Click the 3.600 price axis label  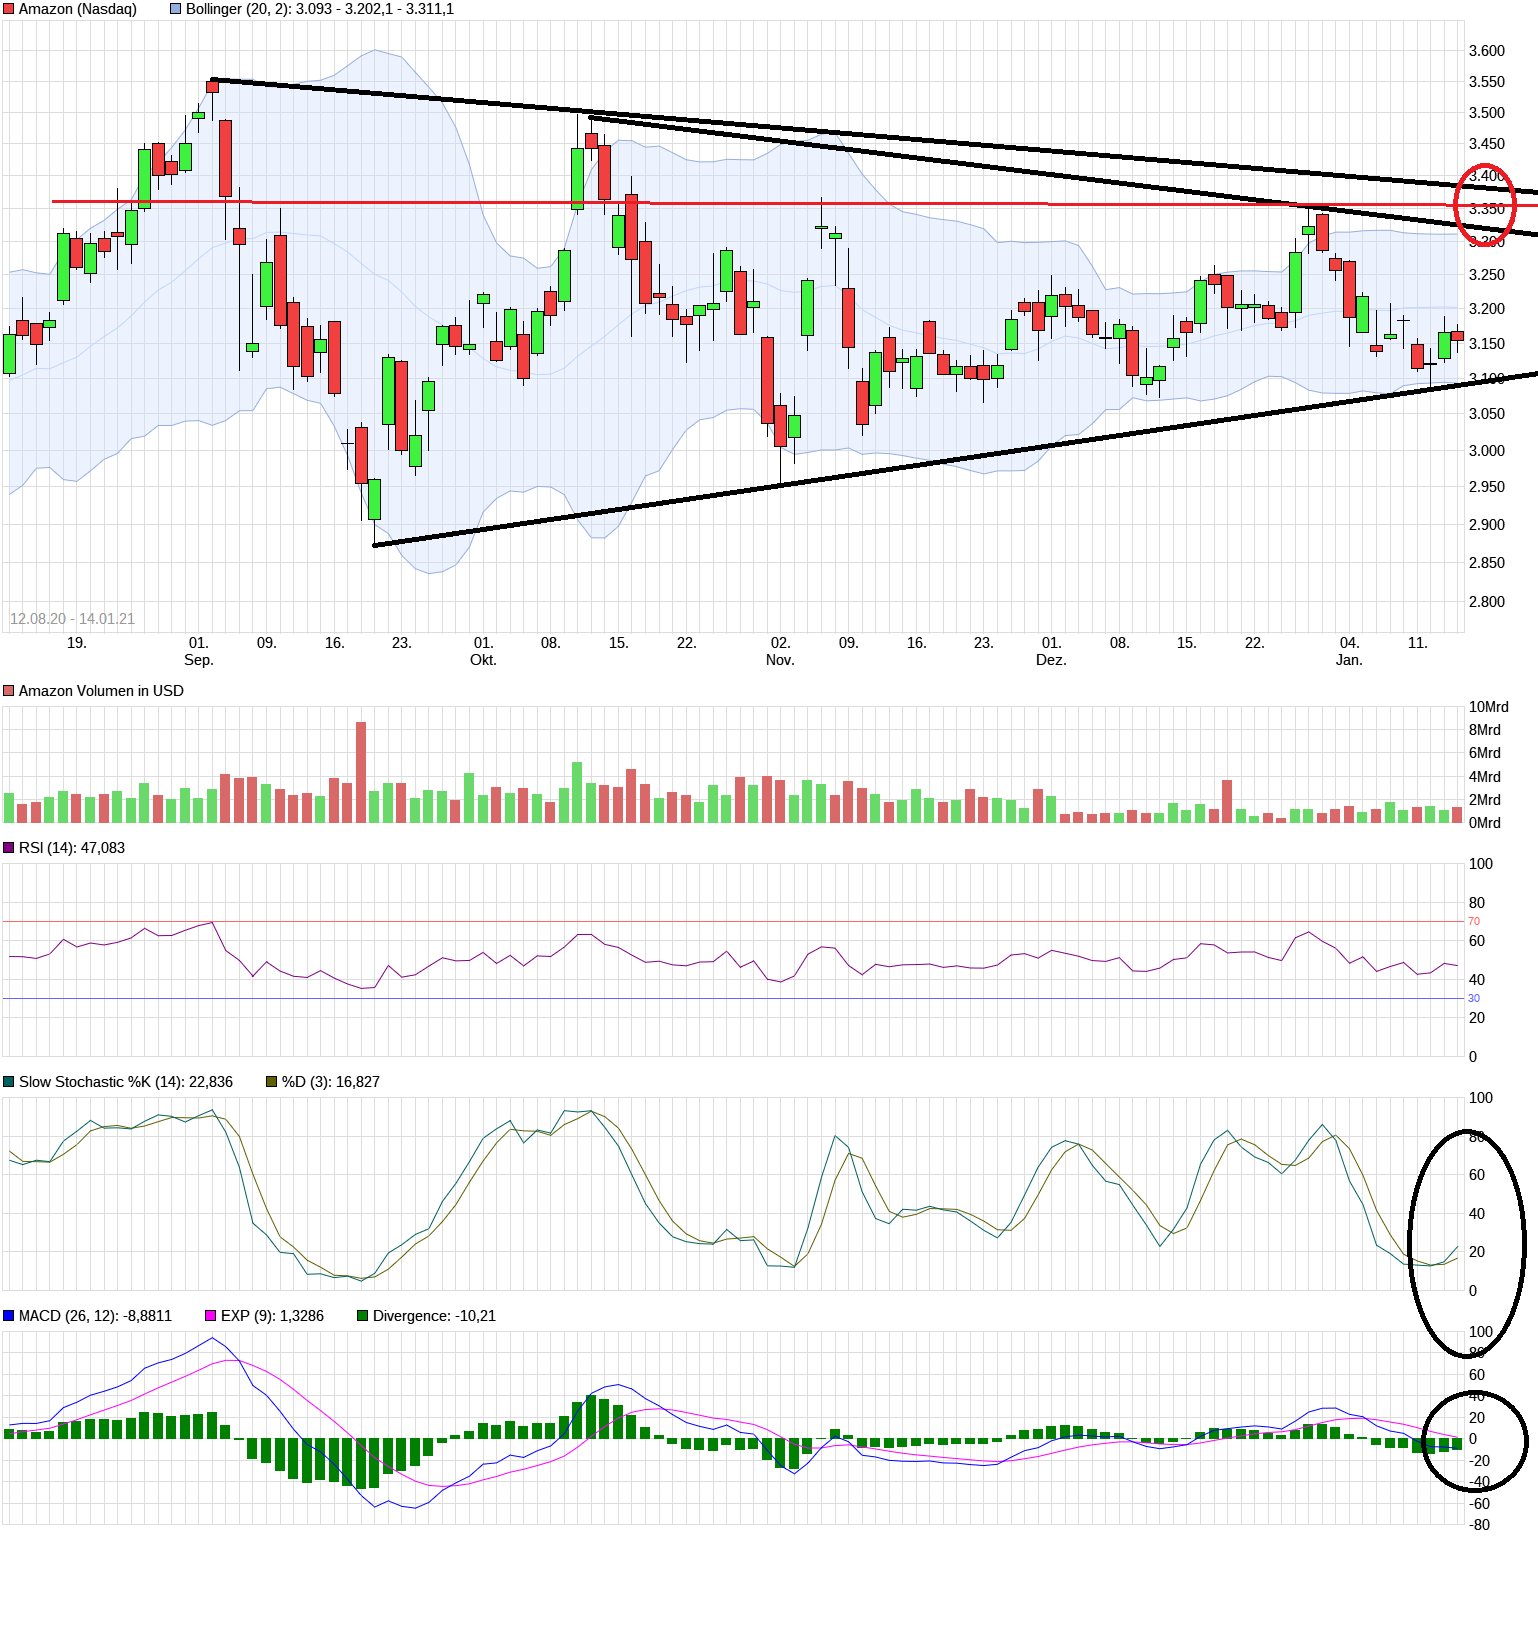(1487, 51)
